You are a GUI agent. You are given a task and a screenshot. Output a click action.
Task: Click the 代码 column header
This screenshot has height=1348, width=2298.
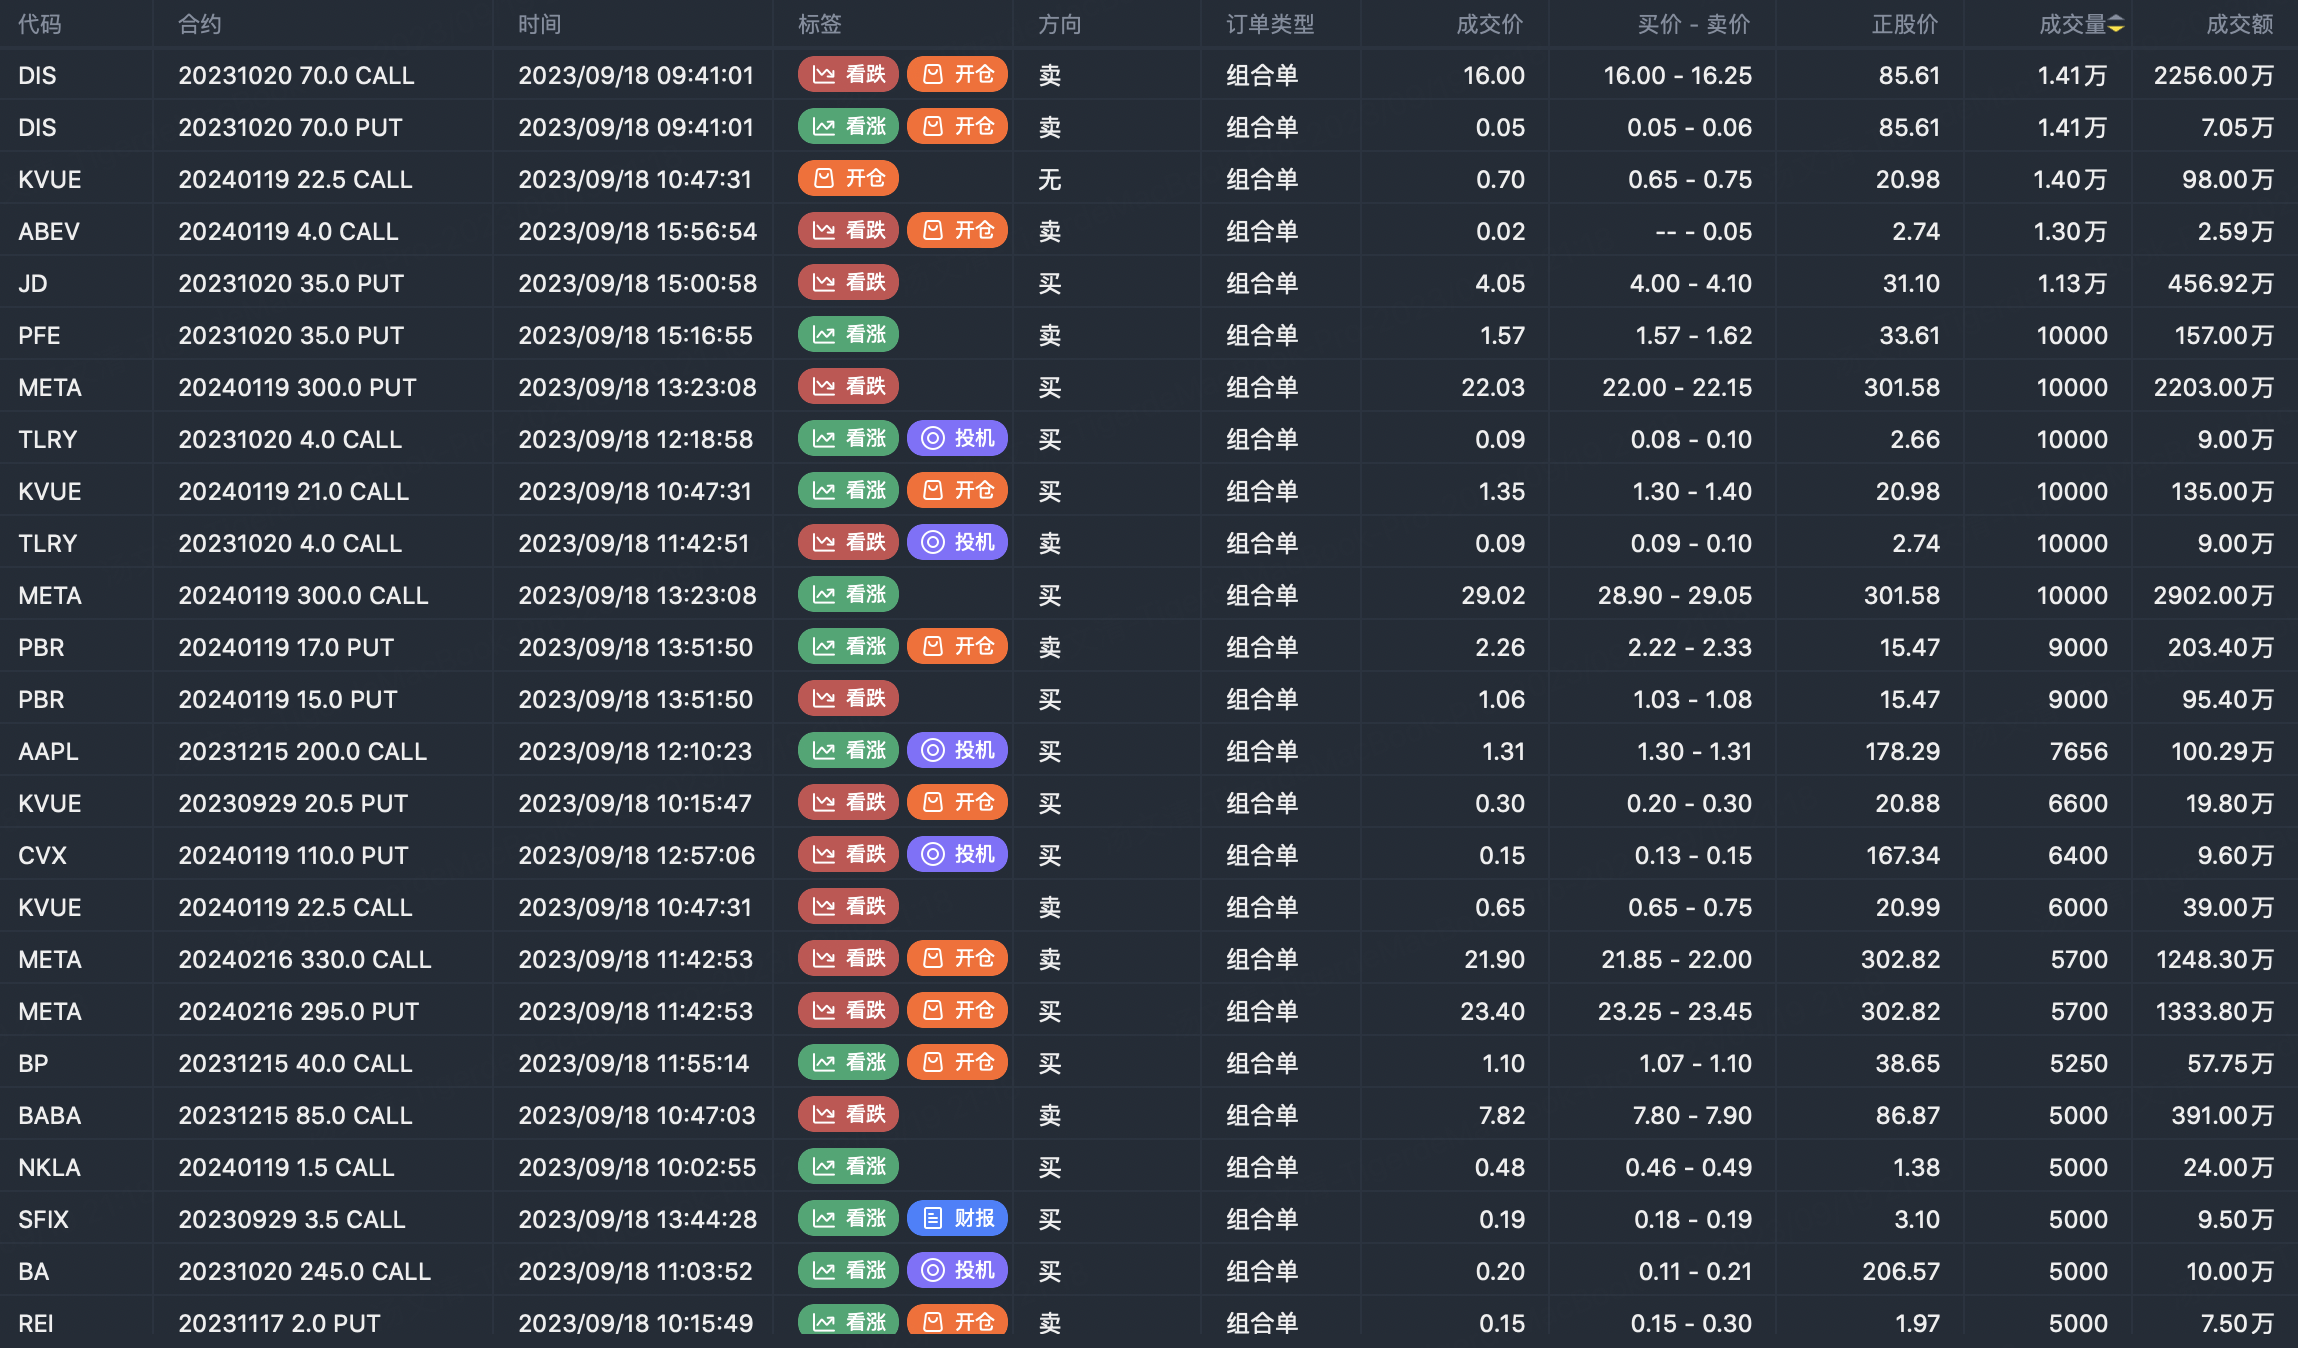click(x=40, y=25)
